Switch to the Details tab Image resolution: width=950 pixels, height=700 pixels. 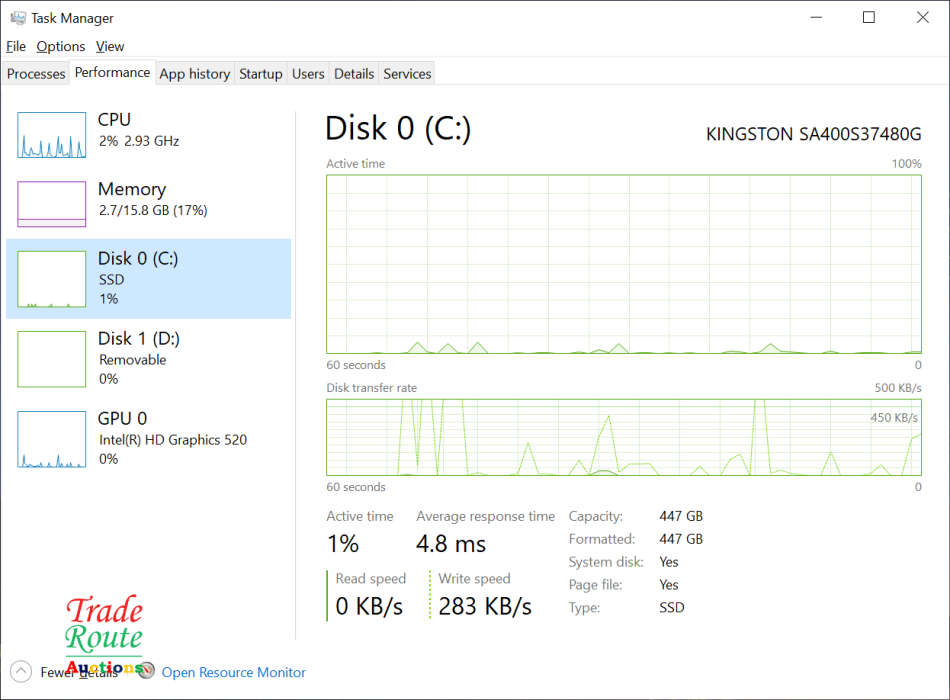(354, 74)
